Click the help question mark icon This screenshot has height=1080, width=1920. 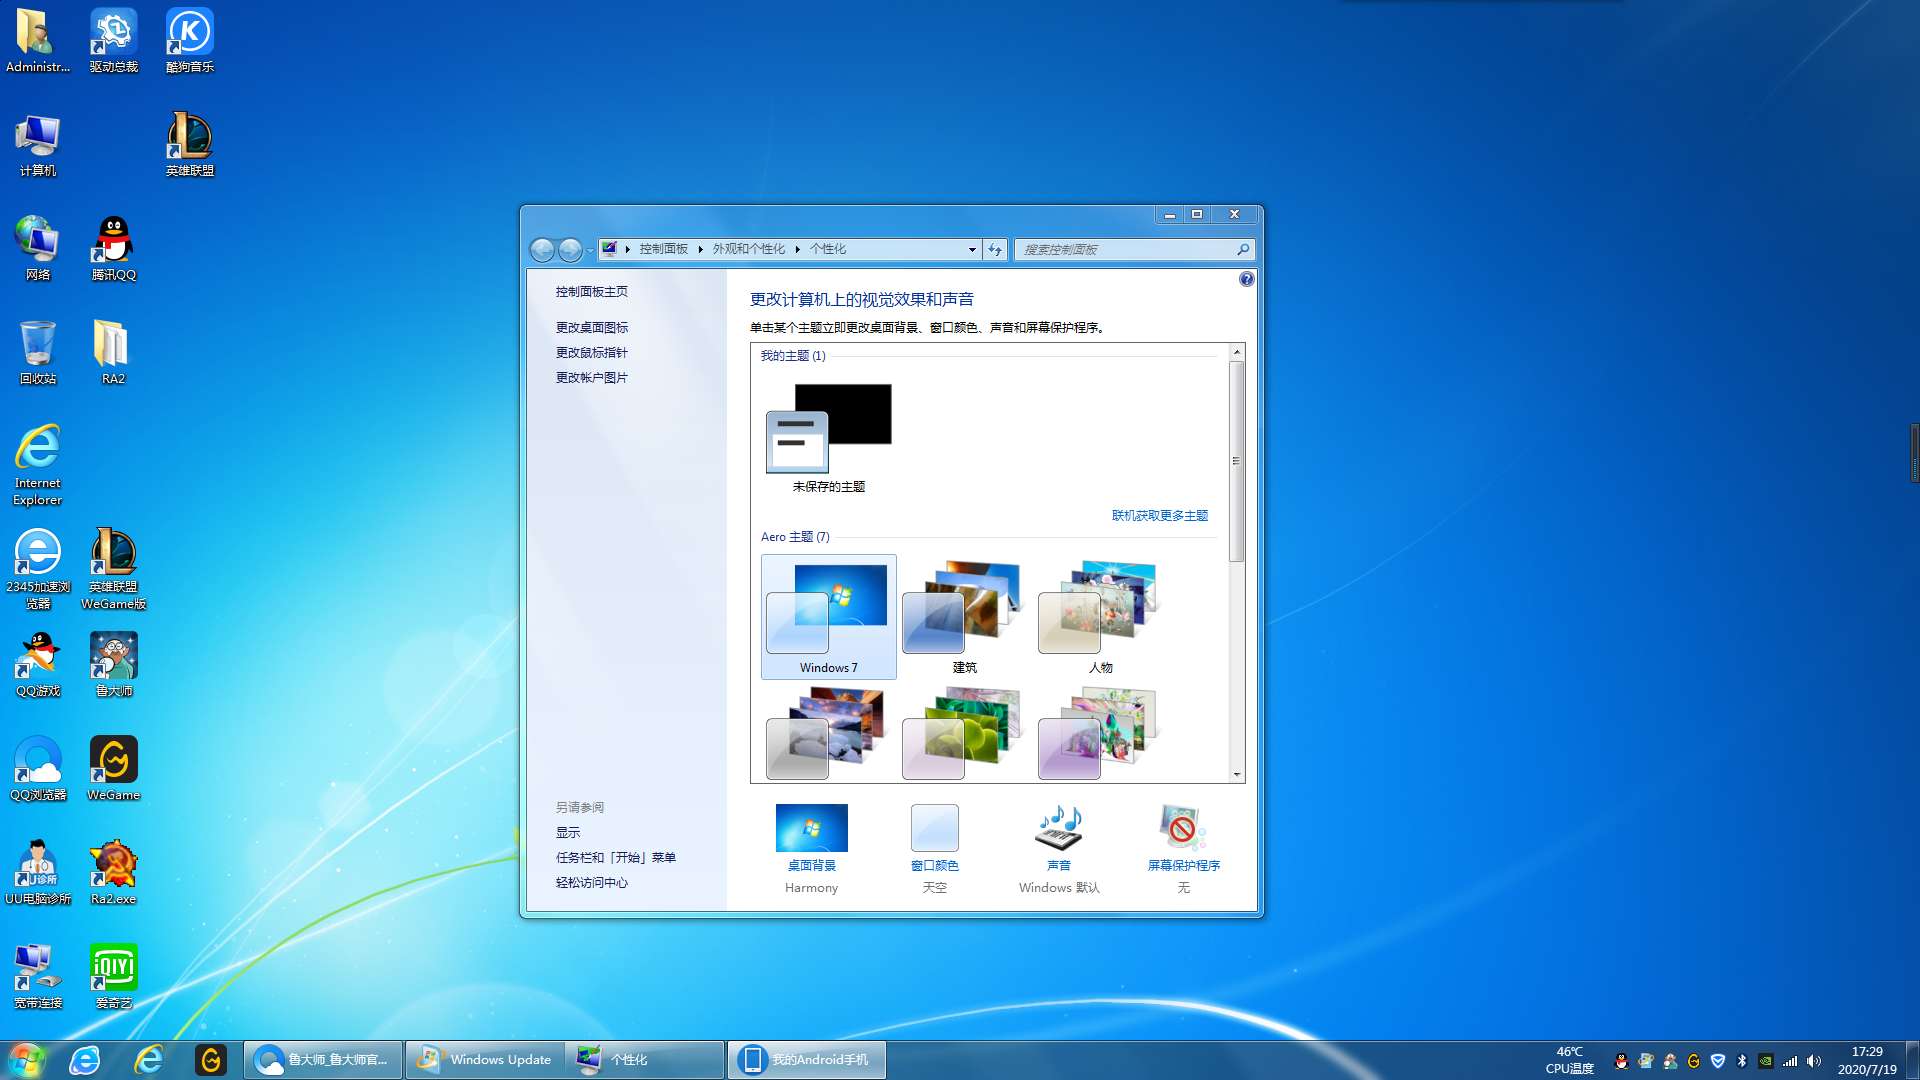click(x=1246, y=280)
